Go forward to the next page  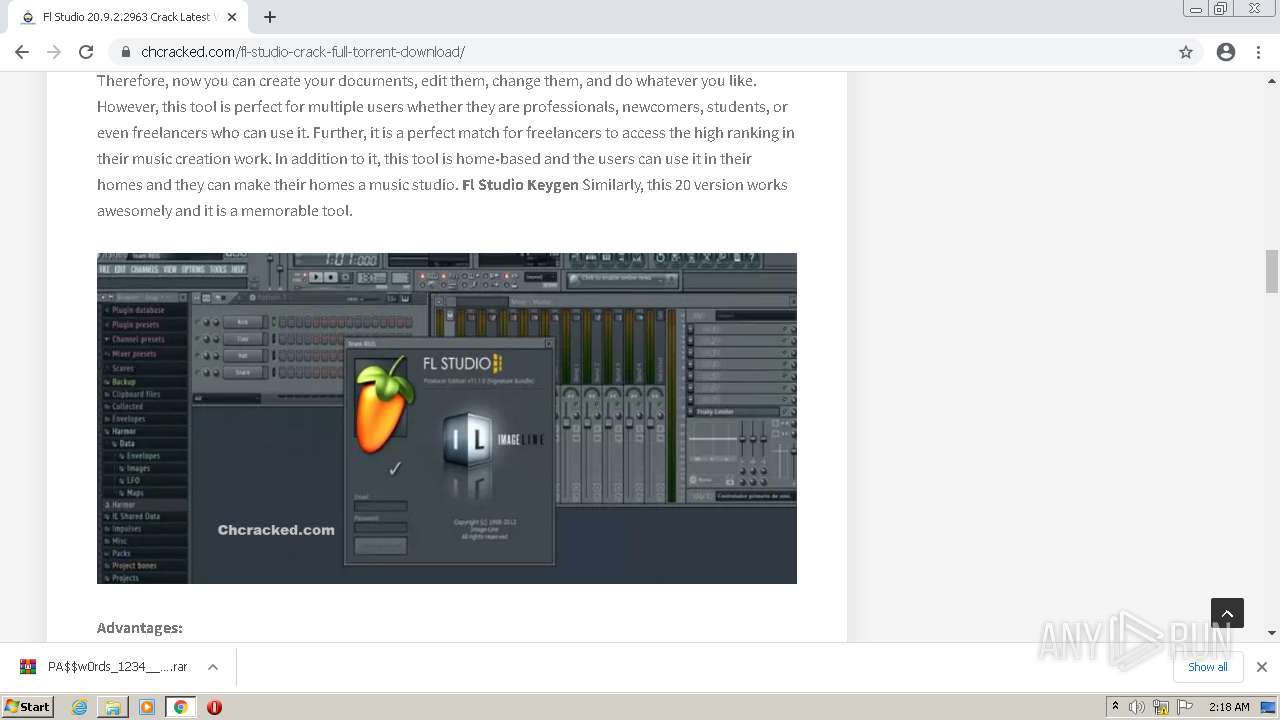54,52
